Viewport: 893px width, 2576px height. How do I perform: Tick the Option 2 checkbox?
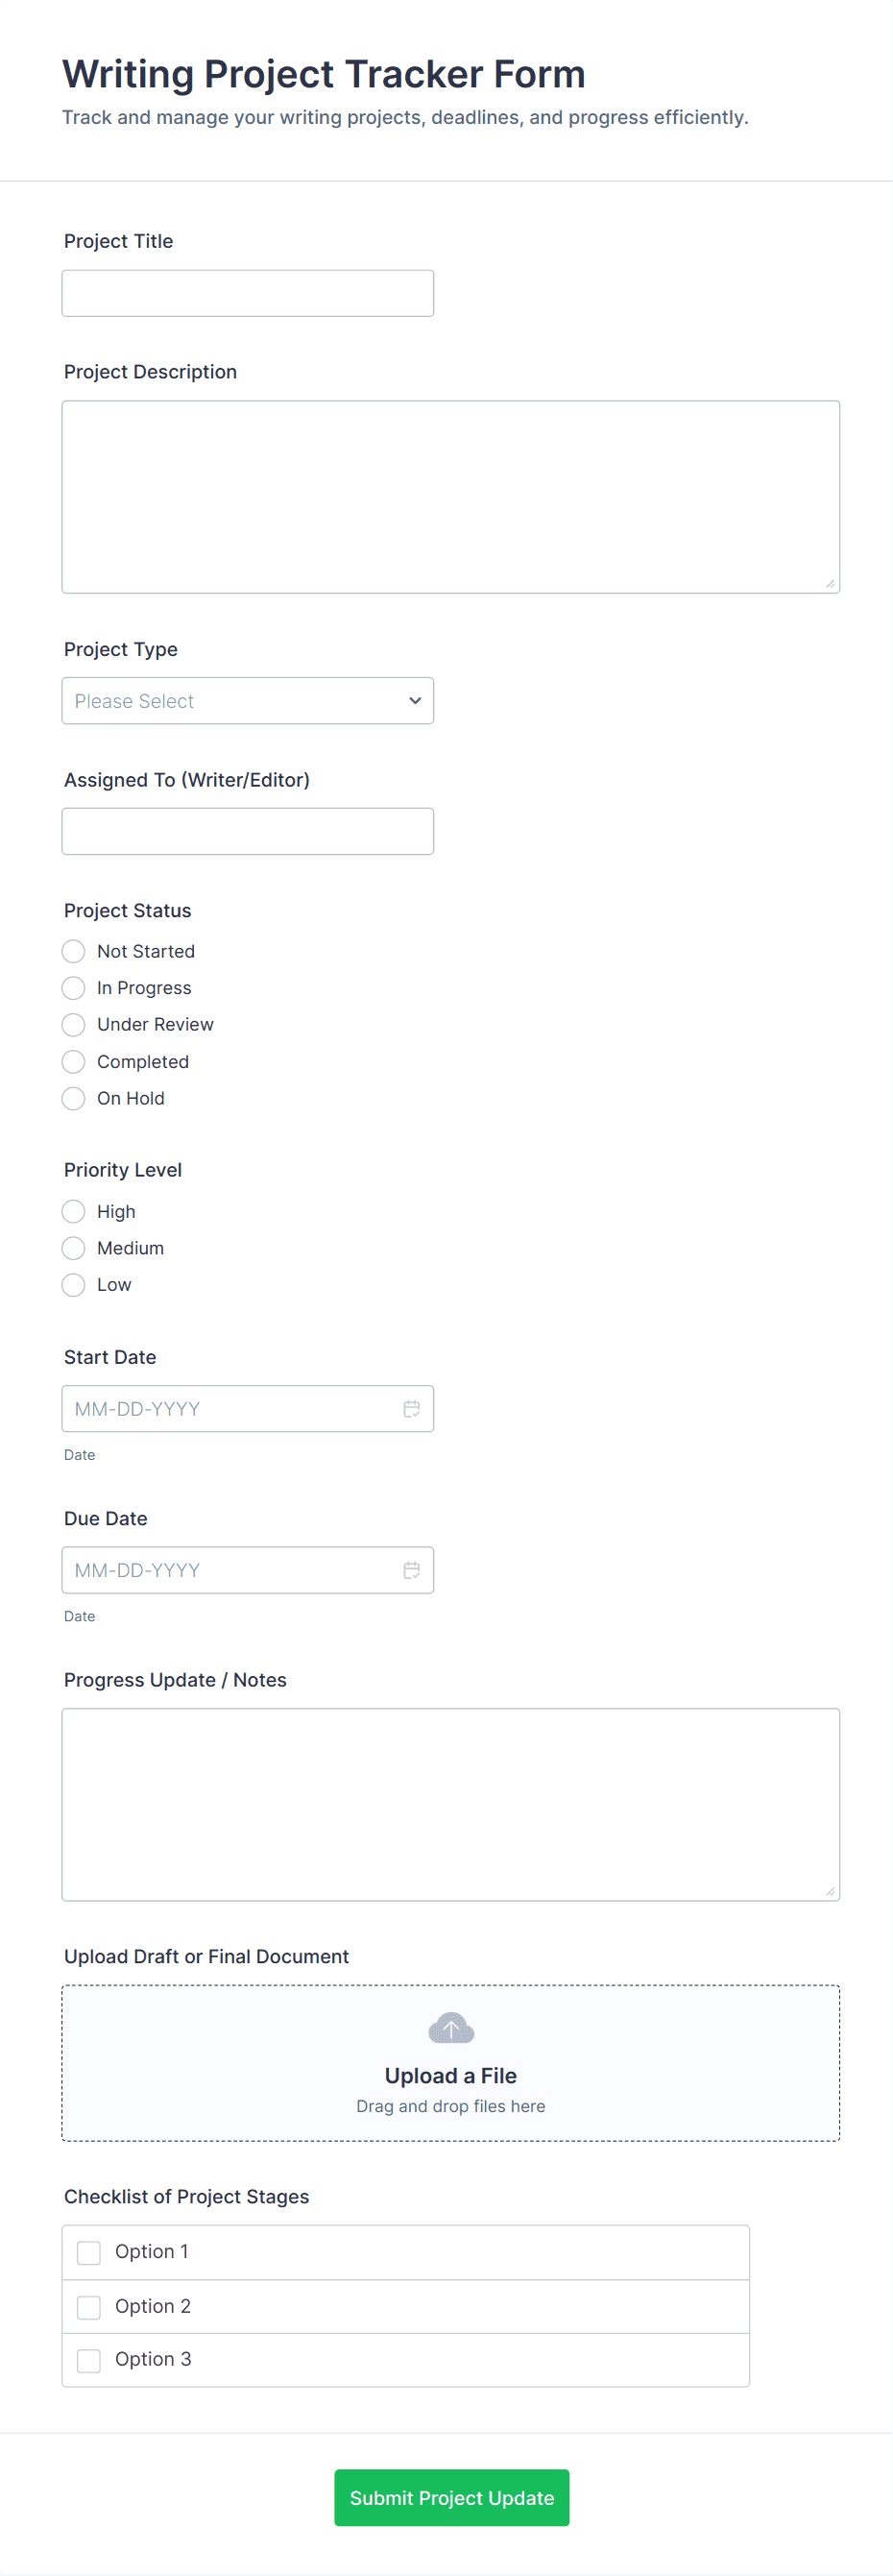(x=89, y=2307)
